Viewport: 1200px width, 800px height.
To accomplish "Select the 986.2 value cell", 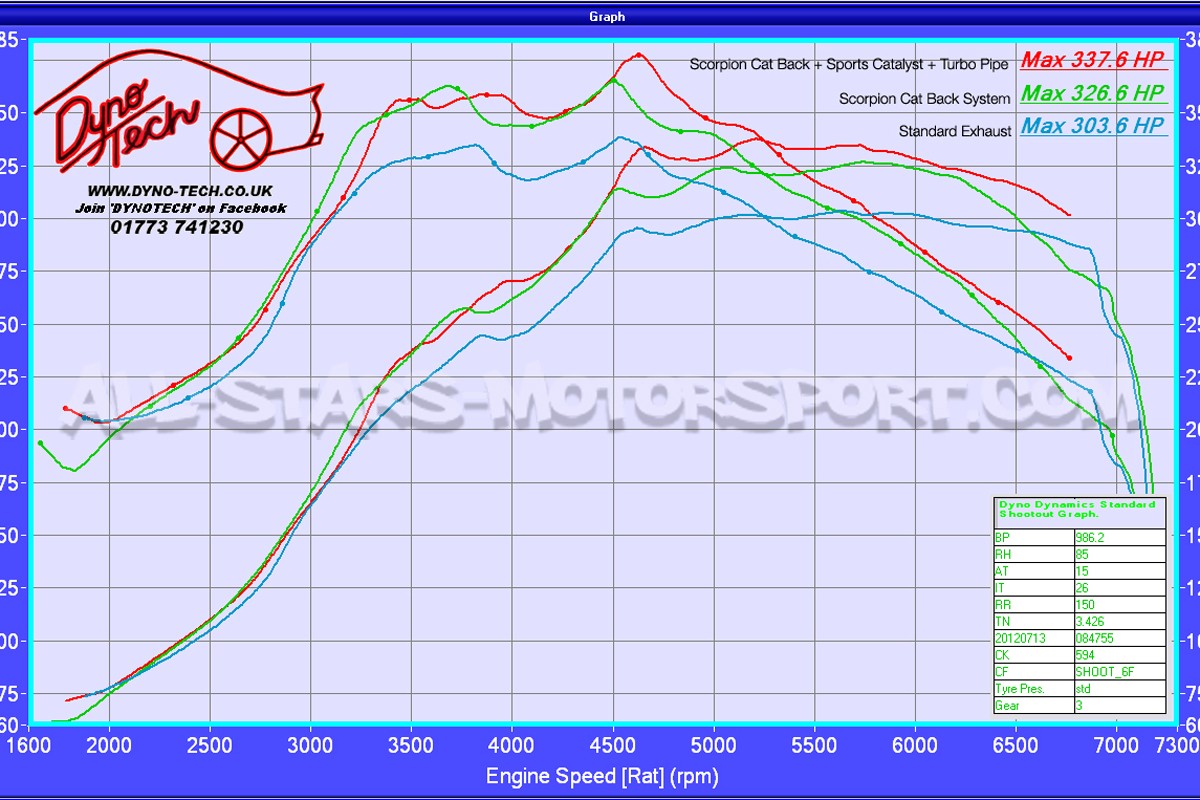I will (x=1119, y=537).
